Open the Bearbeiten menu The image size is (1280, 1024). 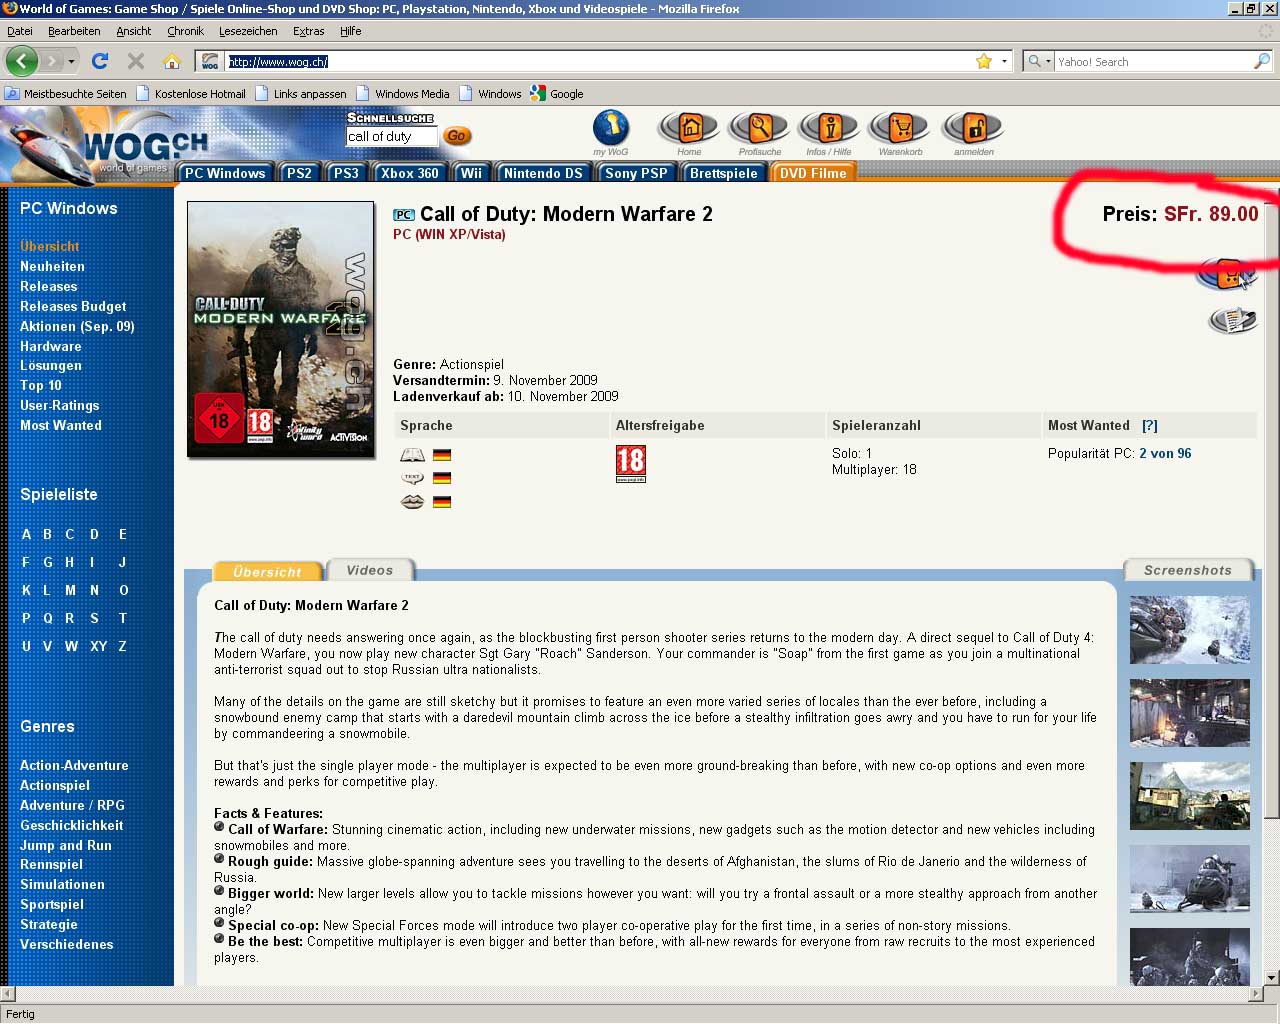tap(74, 31)
